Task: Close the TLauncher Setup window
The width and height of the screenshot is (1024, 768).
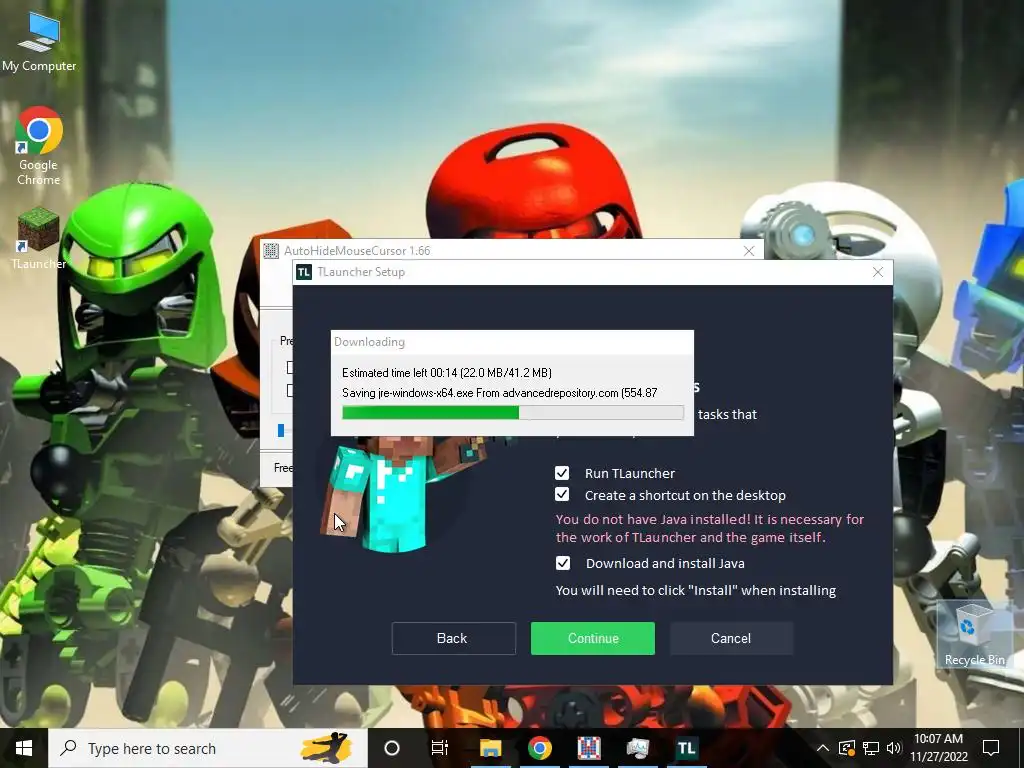Action: (878, 272)
